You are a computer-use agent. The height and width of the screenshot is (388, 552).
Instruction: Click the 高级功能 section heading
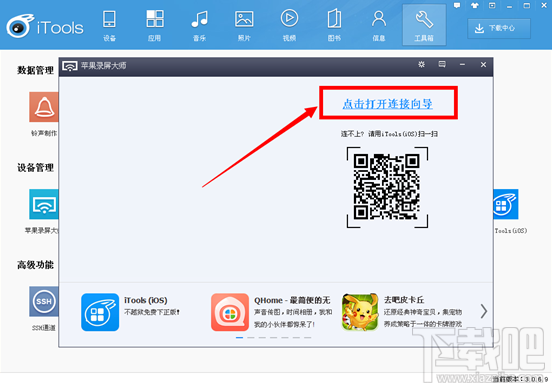click(x=36, y=264)
